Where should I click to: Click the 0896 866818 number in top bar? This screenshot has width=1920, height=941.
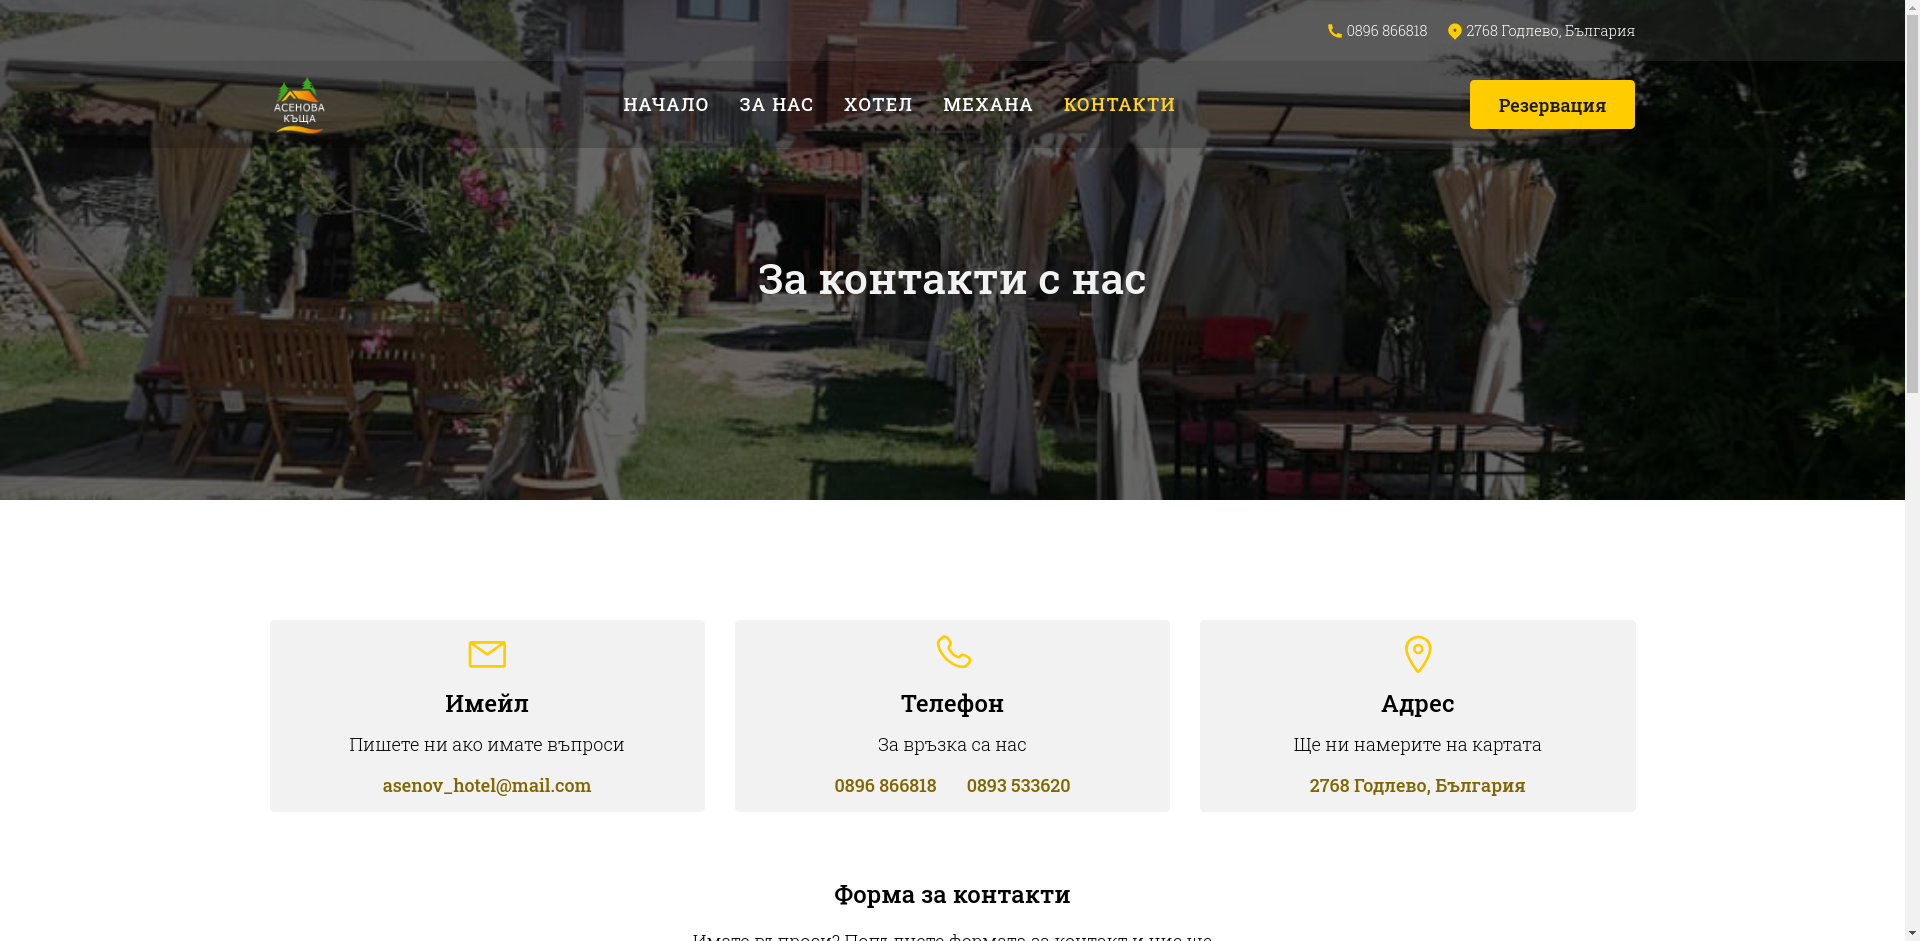point(1386,31)
